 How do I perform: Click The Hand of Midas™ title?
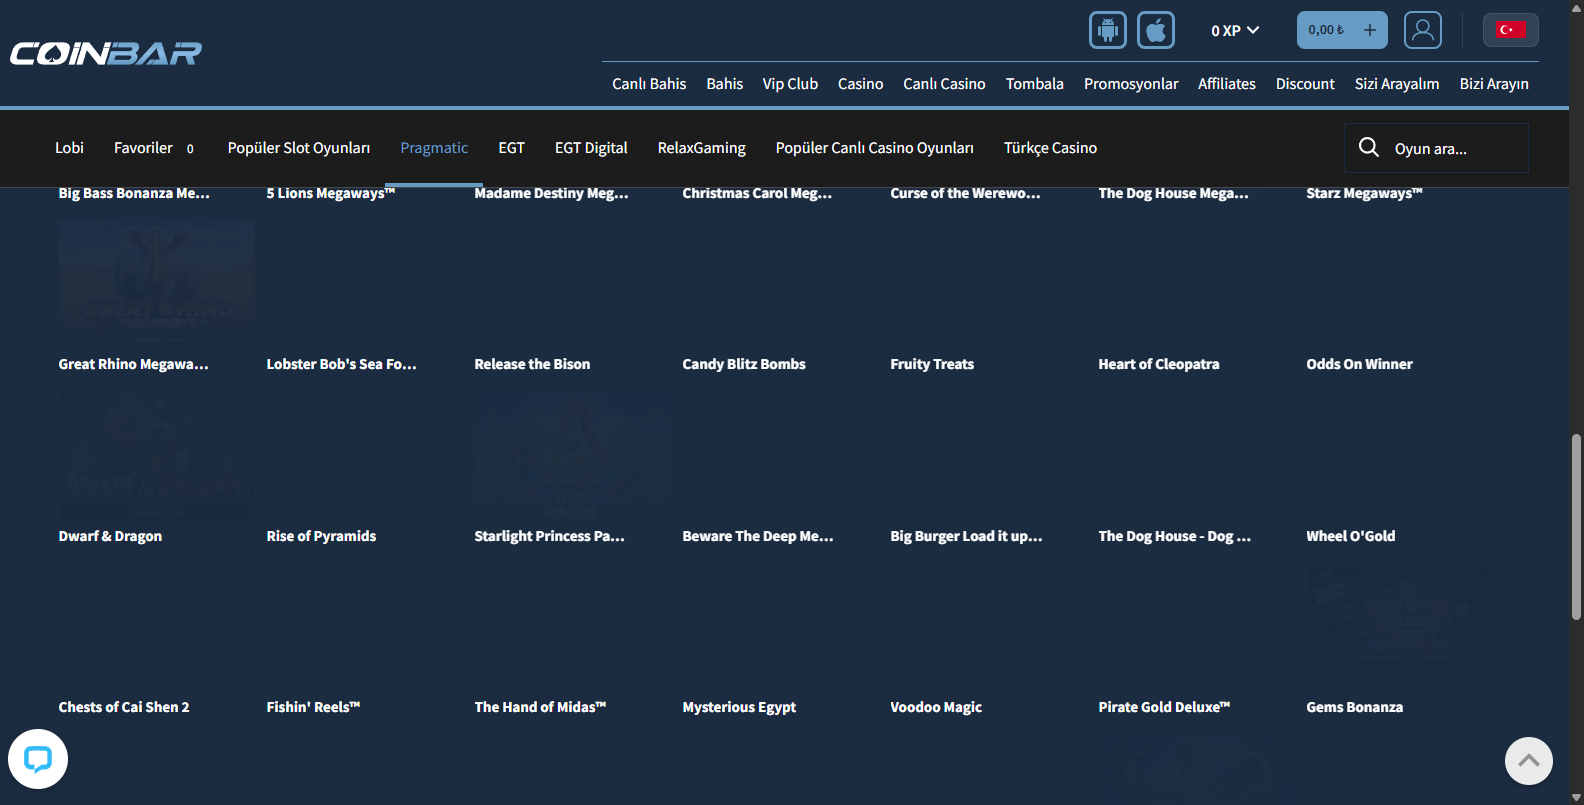(541, 707)
